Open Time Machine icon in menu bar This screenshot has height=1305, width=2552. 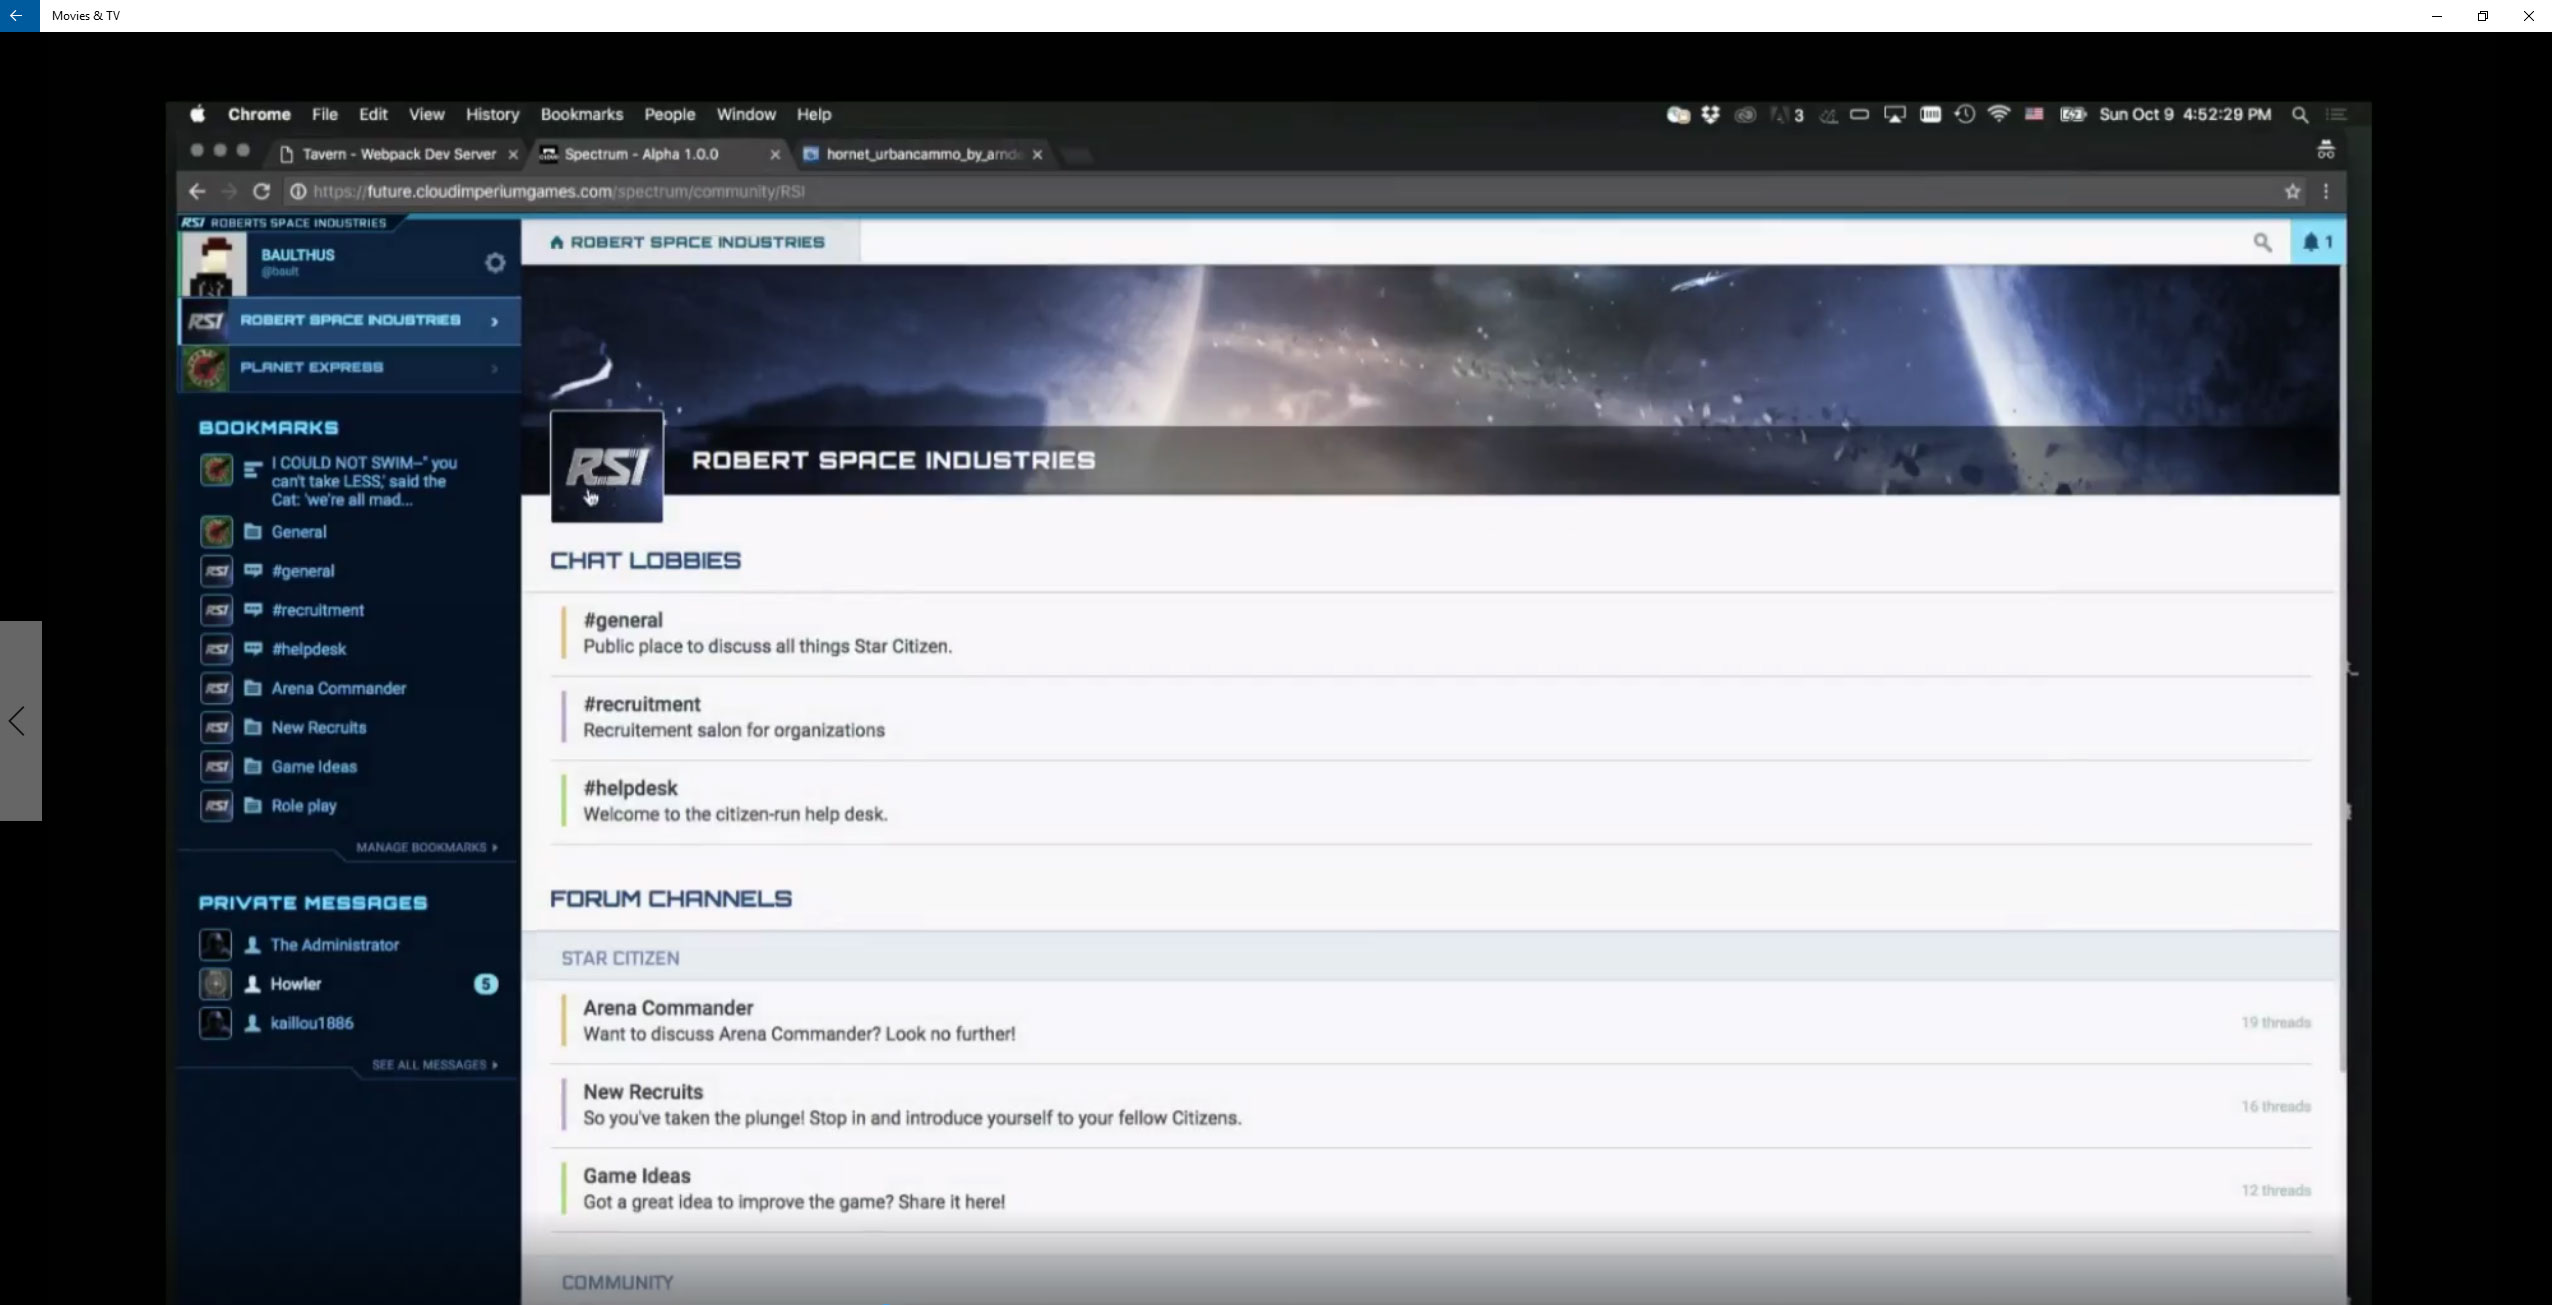click(x=1965, y=114)
